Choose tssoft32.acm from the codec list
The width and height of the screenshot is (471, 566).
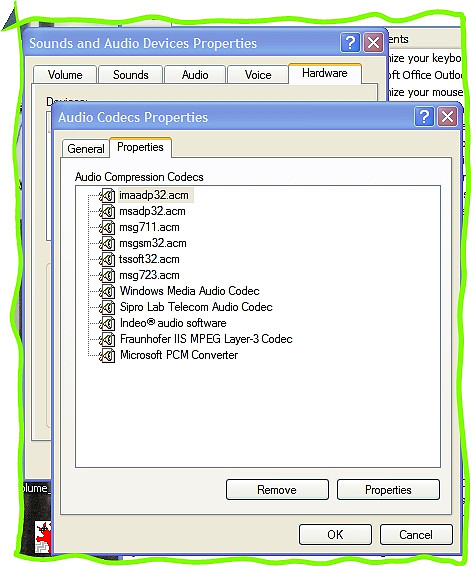coord(149,259)
